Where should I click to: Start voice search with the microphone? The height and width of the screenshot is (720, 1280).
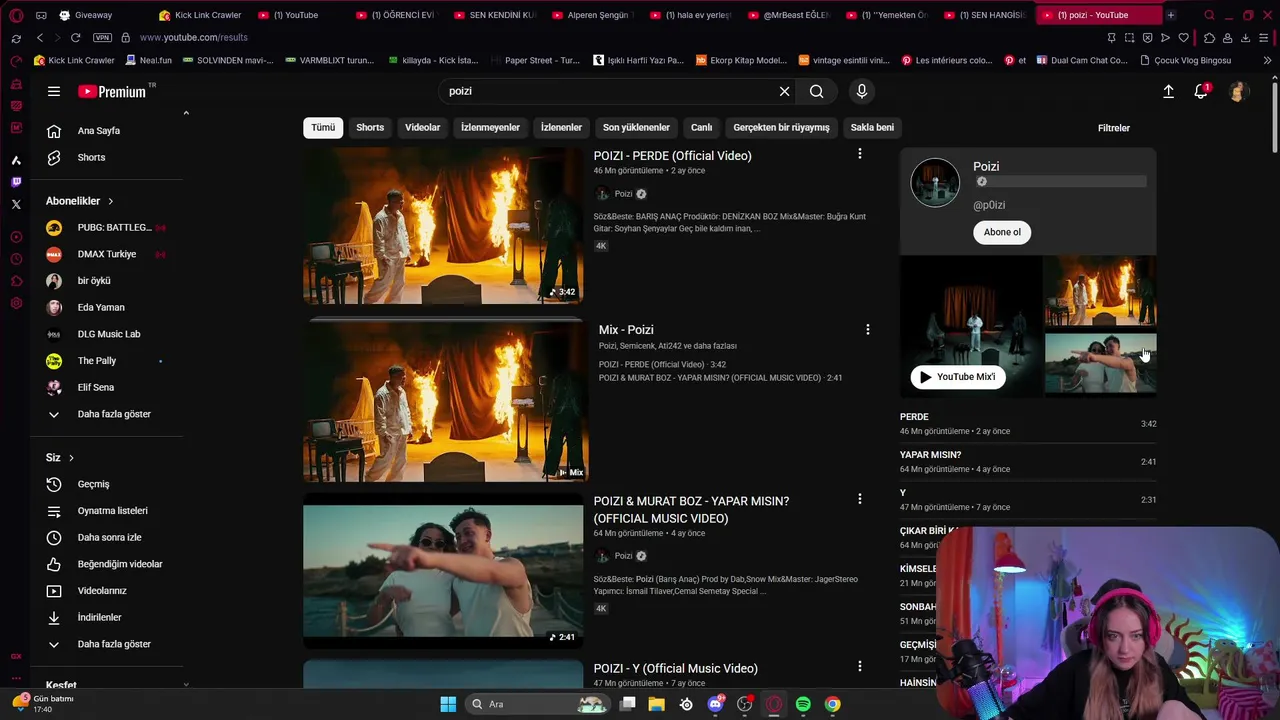pyautogui.click(x=862, y=91)
